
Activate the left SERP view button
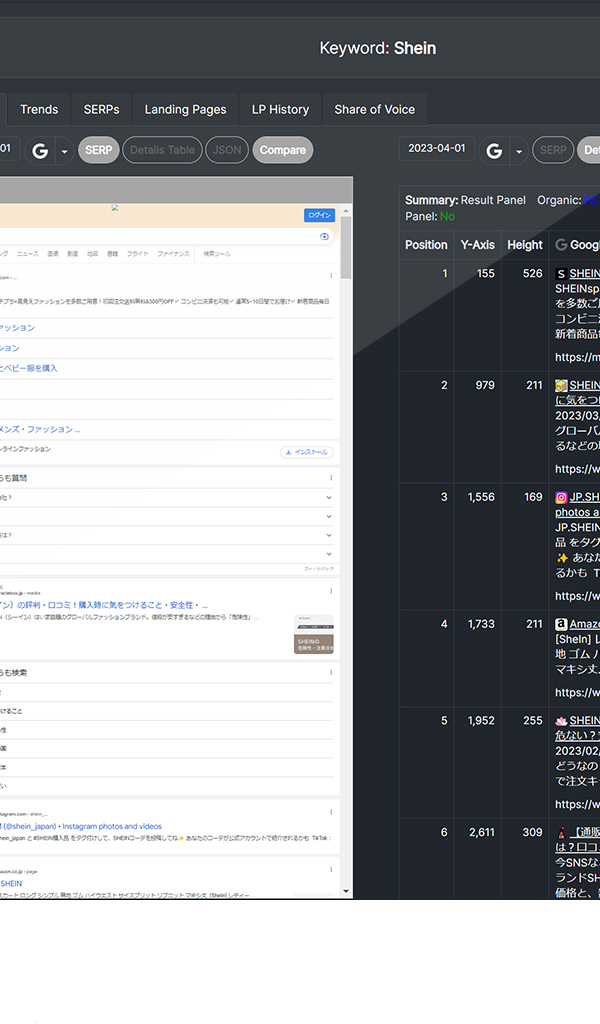pos(99,150)
